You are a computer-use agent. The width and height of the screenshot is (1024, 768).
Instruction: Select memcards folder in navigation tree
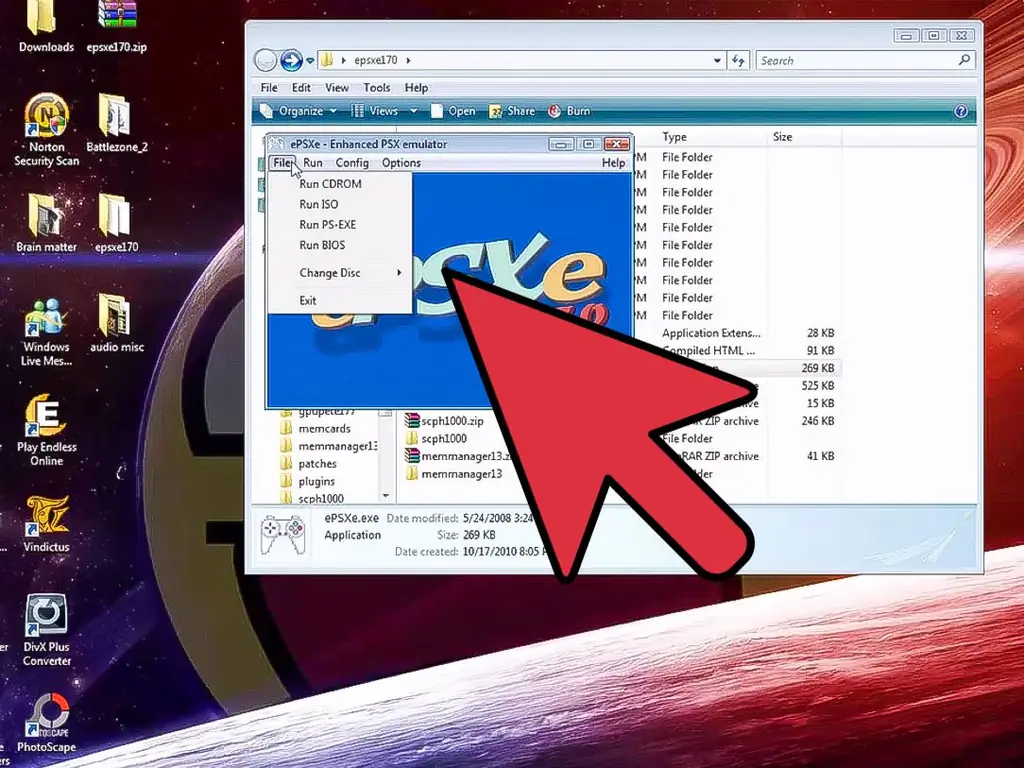pos(315,429)
